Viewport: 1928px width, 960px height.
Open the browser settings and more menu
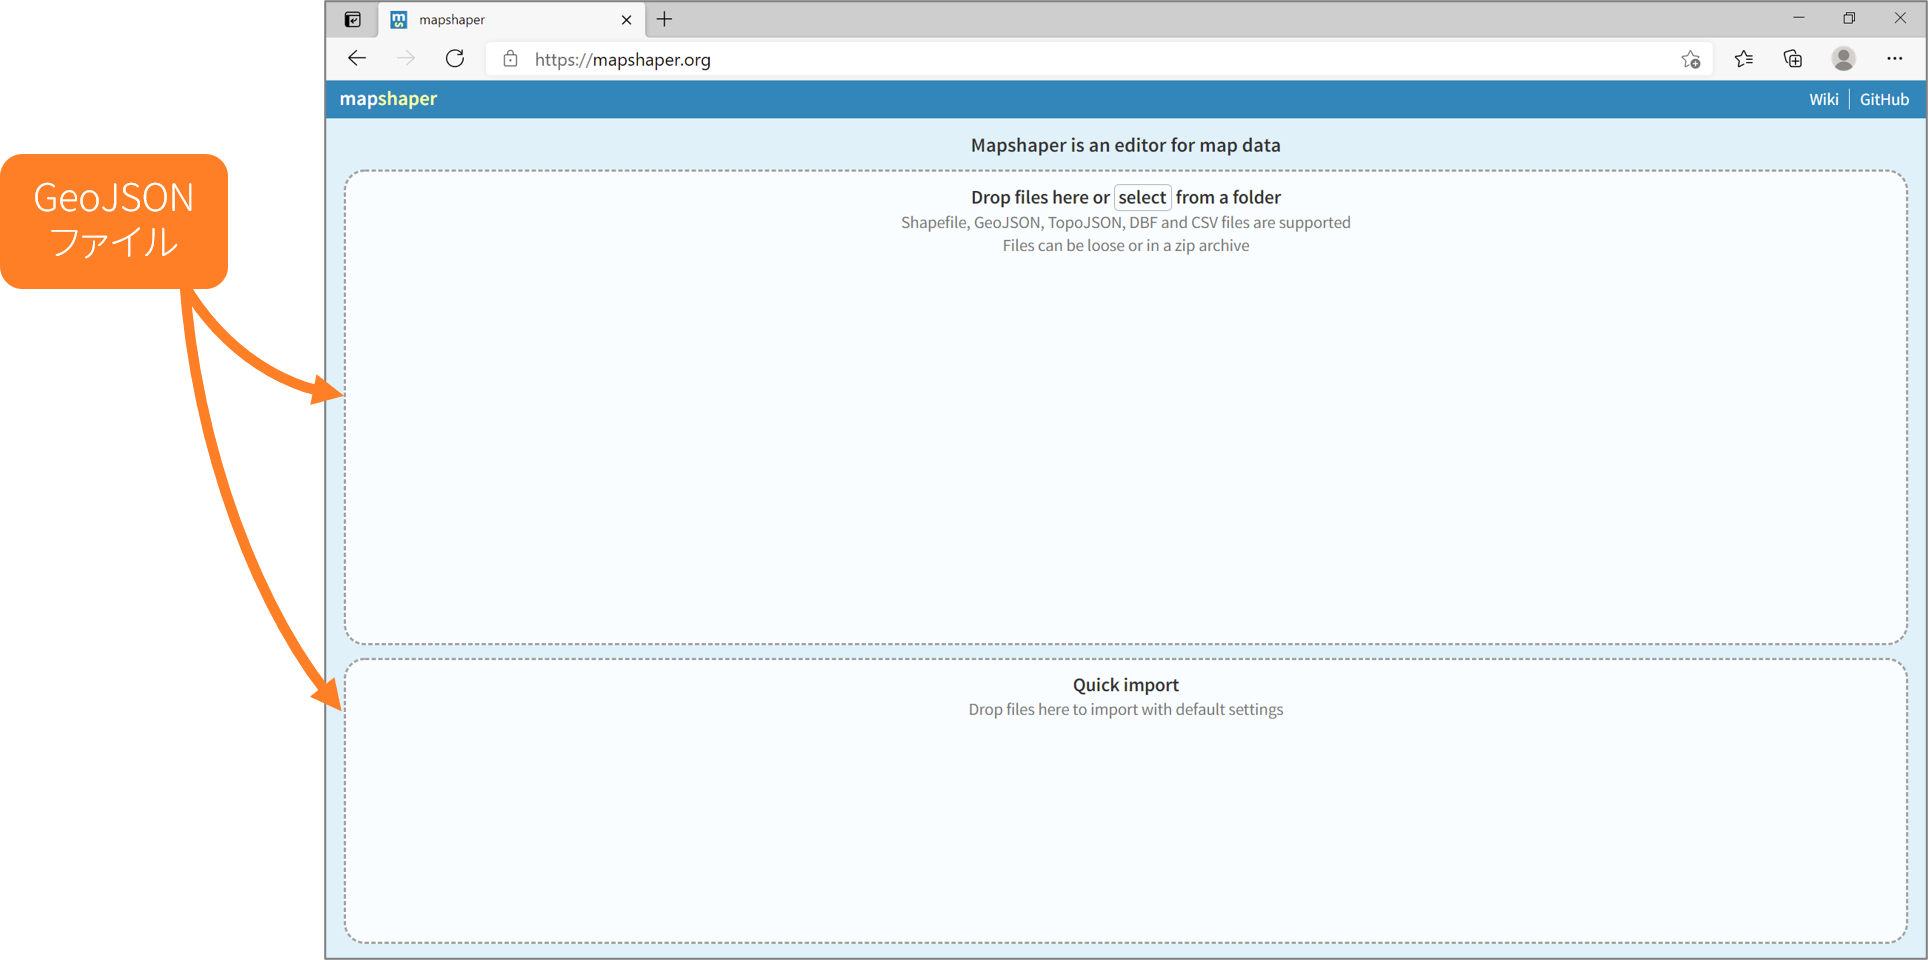point(1894,59)
